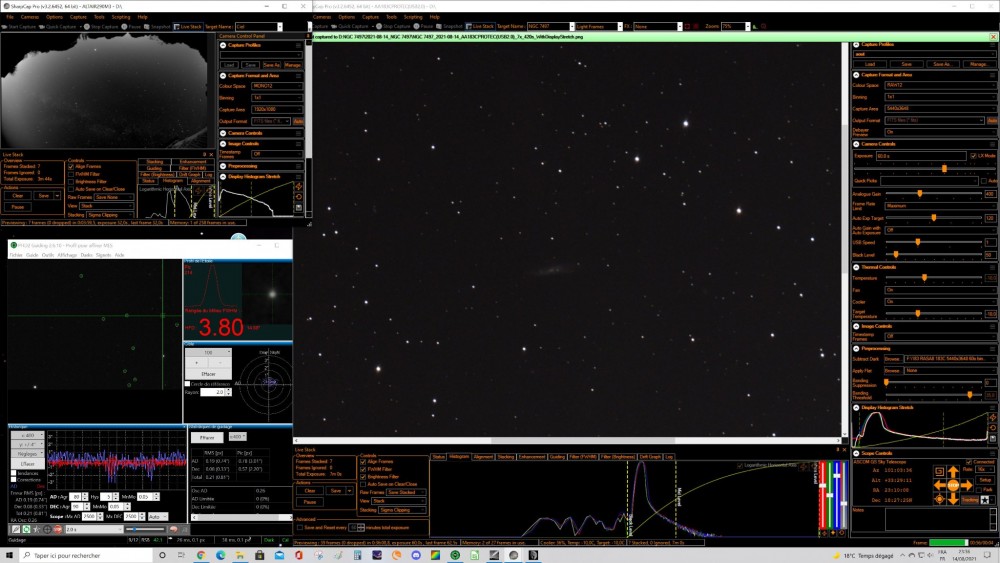The width and height of the screenshot is (1000, 563).
Task: Collapse the Camera Controls section in right panel
Action: (856, 144)
